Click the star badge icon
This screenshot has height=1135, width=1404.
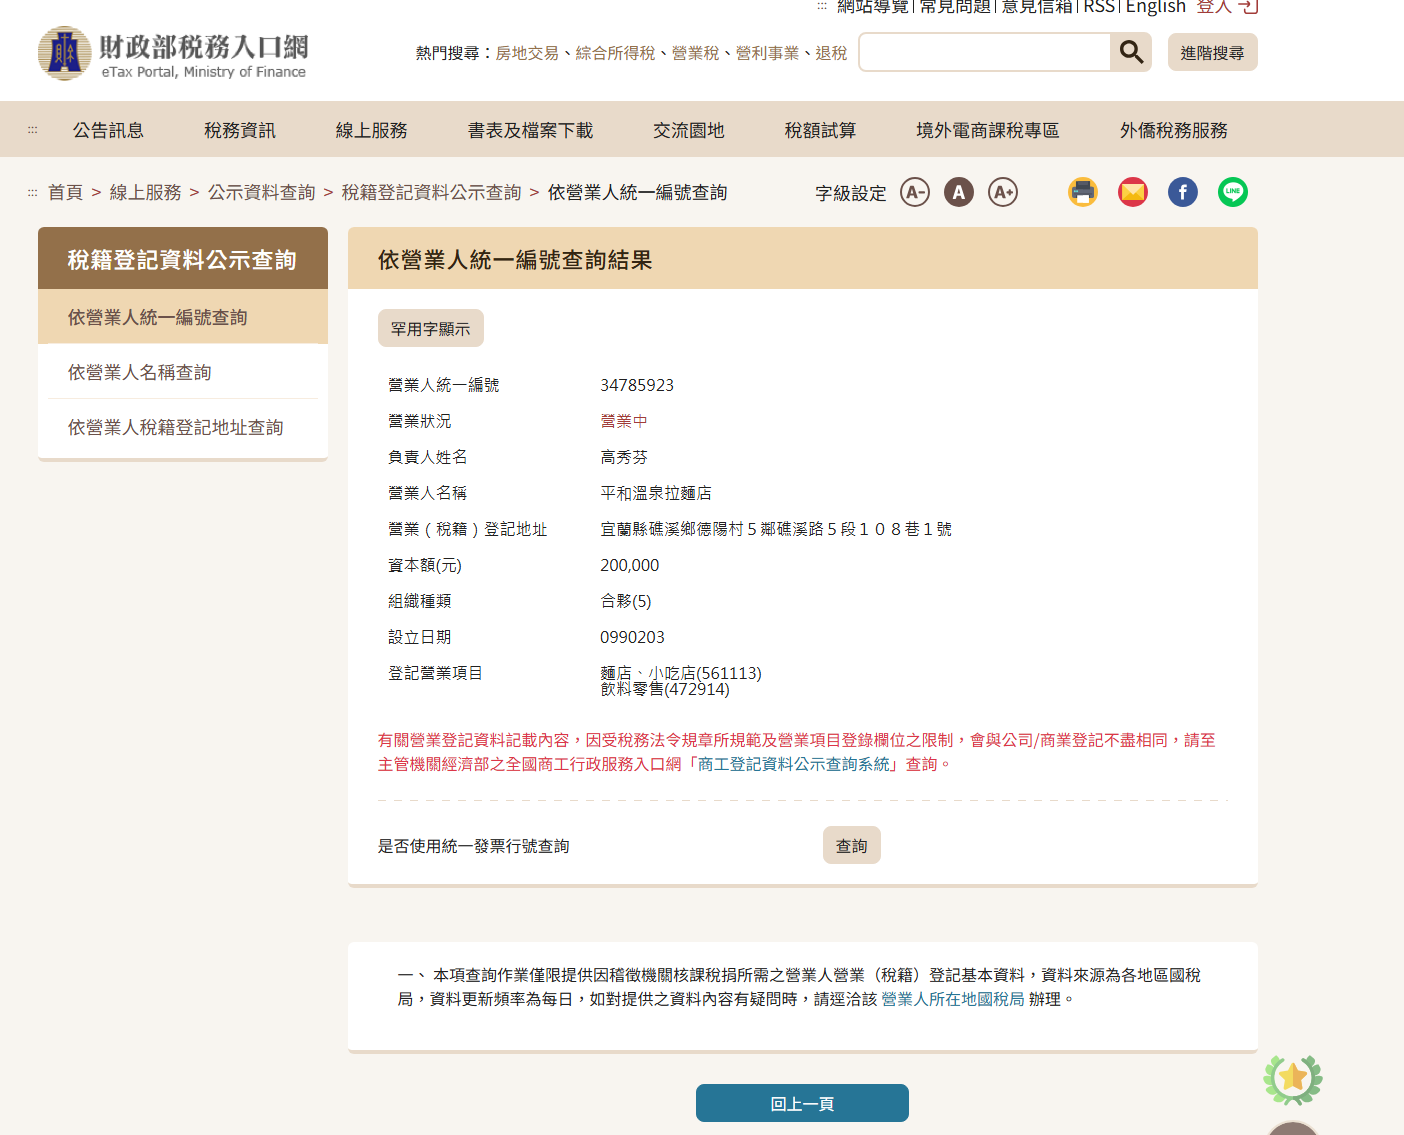click(x=1293, y=1078)
